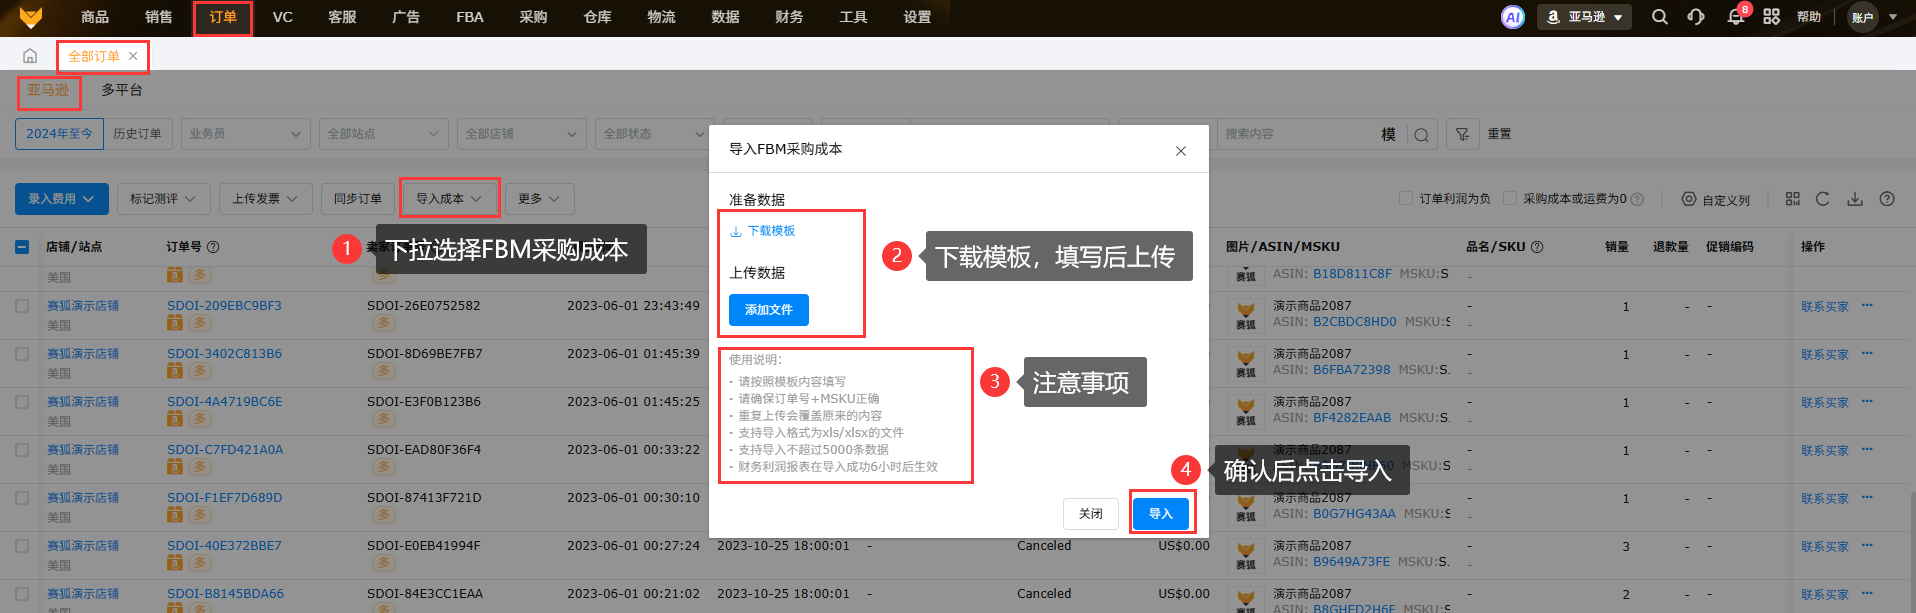Open the 商品 menu
This screenshot has height=613, width=1916.
(x=95, y=17)
